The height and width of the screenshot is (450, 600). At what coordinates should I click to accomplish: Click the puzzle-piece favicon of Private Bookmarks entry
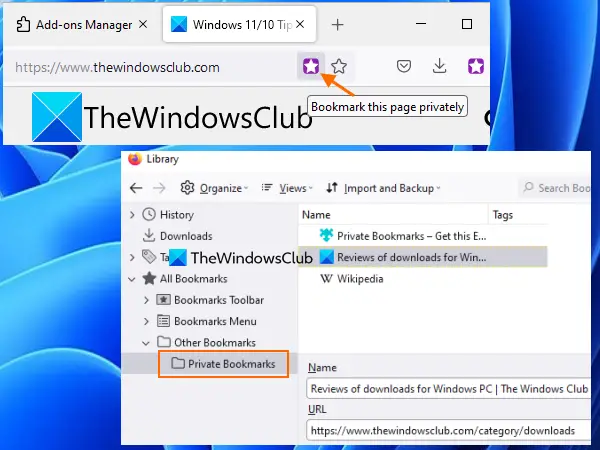[x=326, y=235]
